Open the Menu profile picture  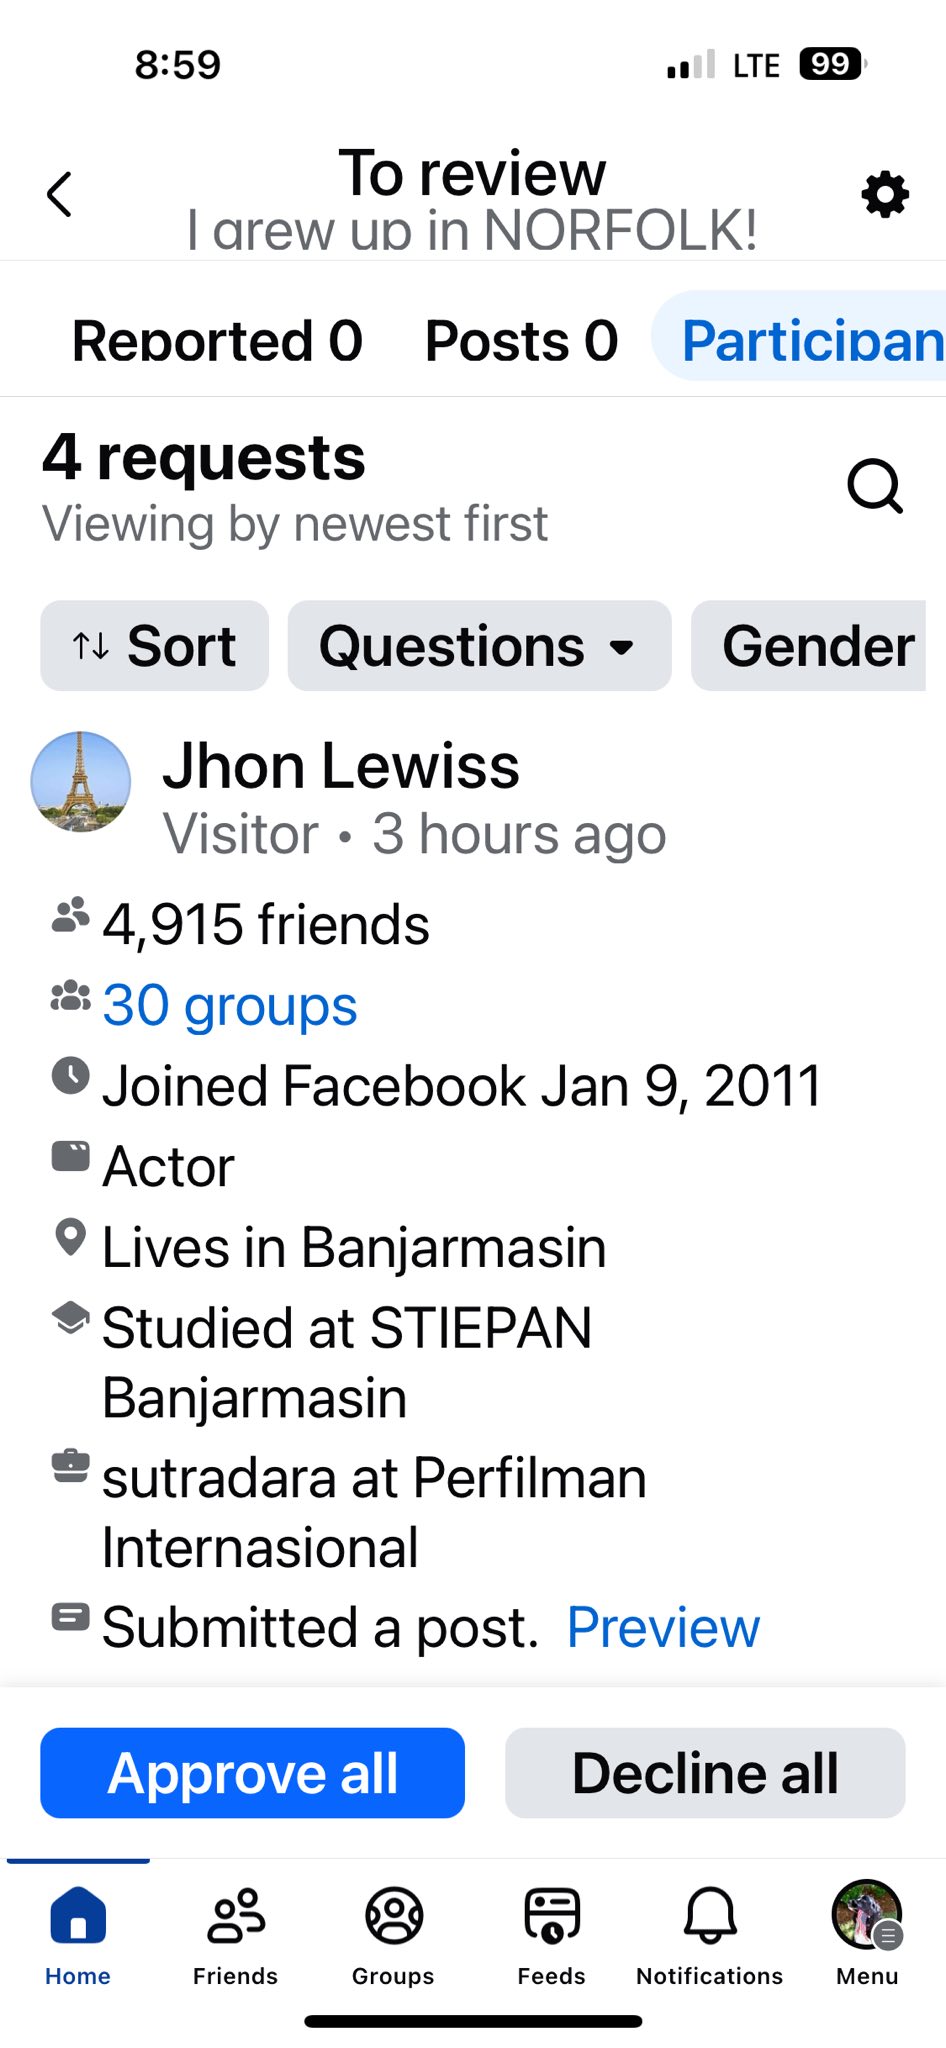tap(867, 1915)
